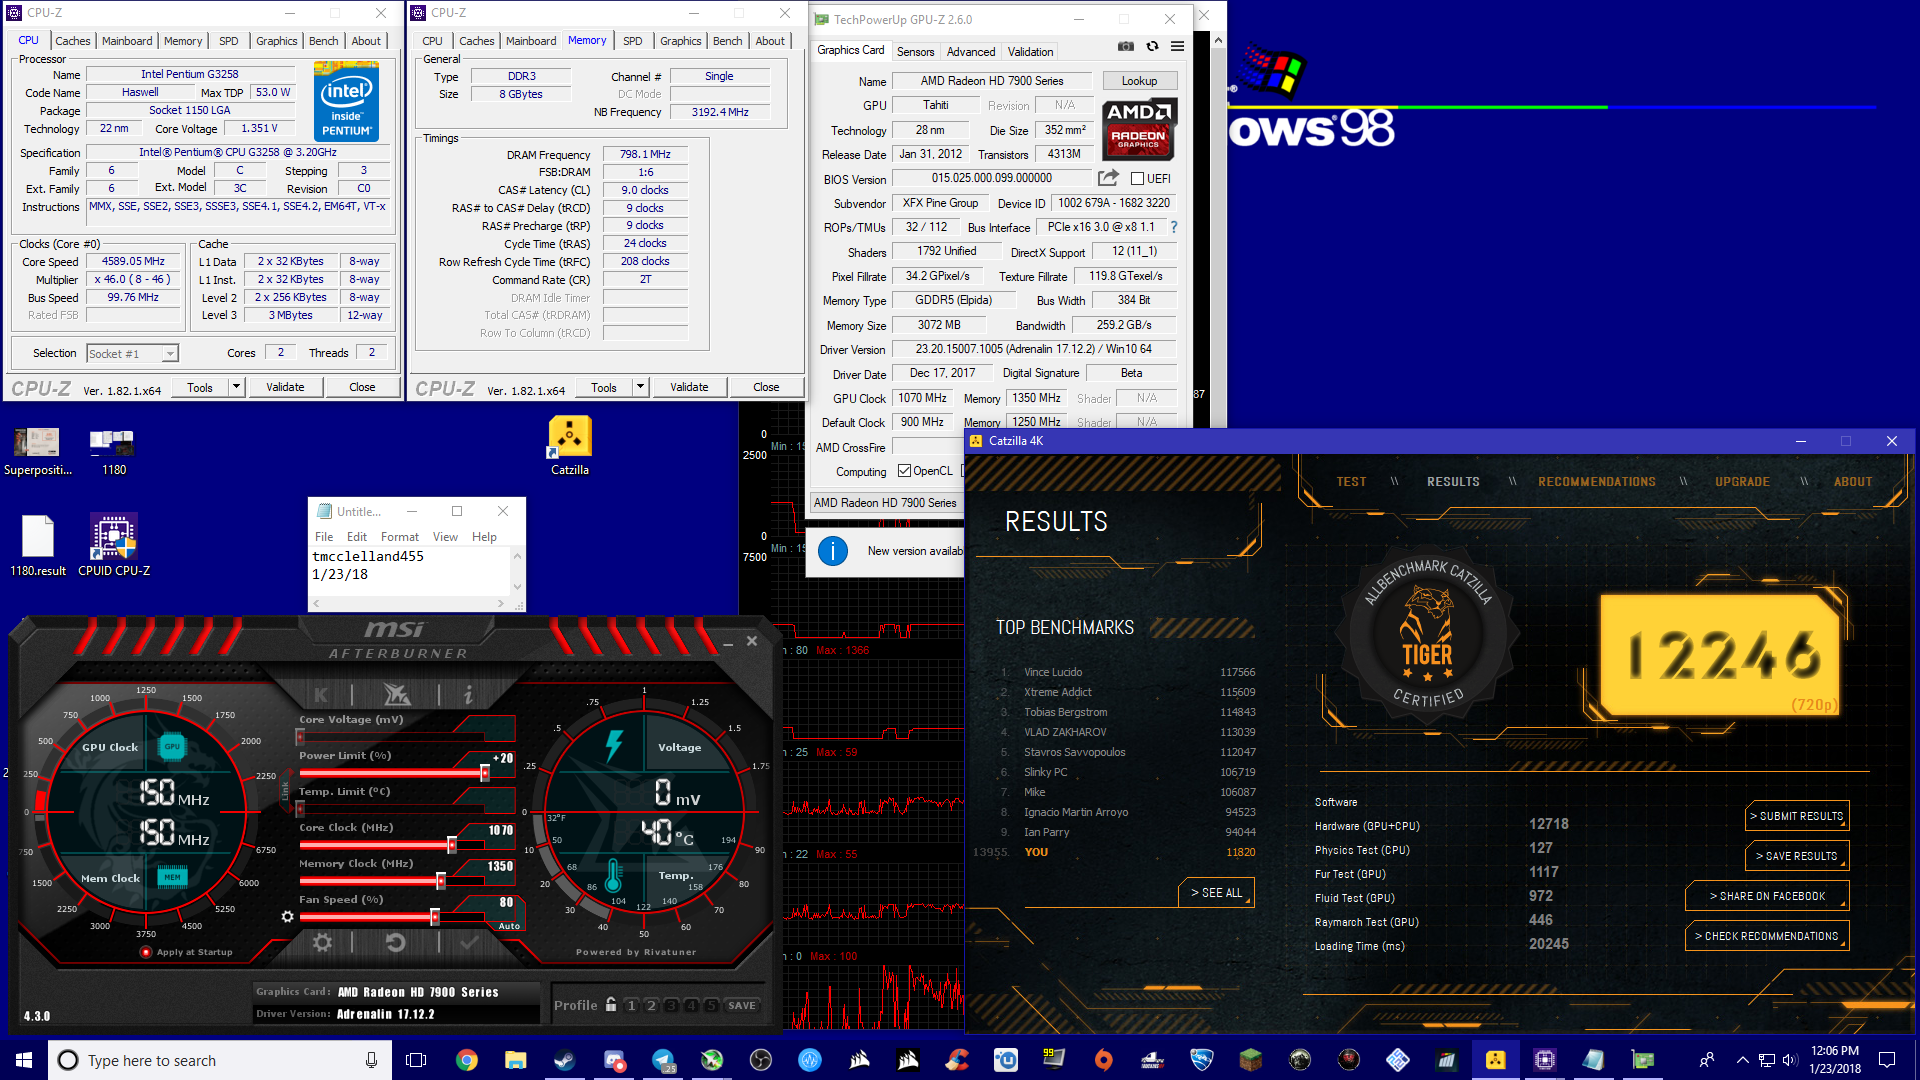Viewport: 1920px width, 1080px height.
Task: Expand the Tools dropdown arrow in CPU-Z CPU window
Action: pos(236,387)
